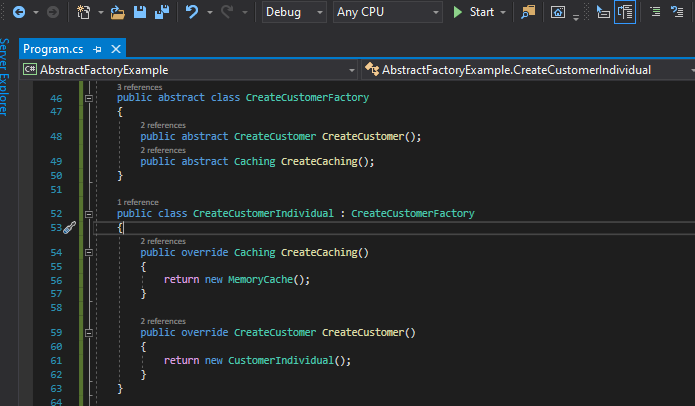695x406 pixels.
Task: Toggle the highlighted document outline icon
Action: tap(625, 12)
